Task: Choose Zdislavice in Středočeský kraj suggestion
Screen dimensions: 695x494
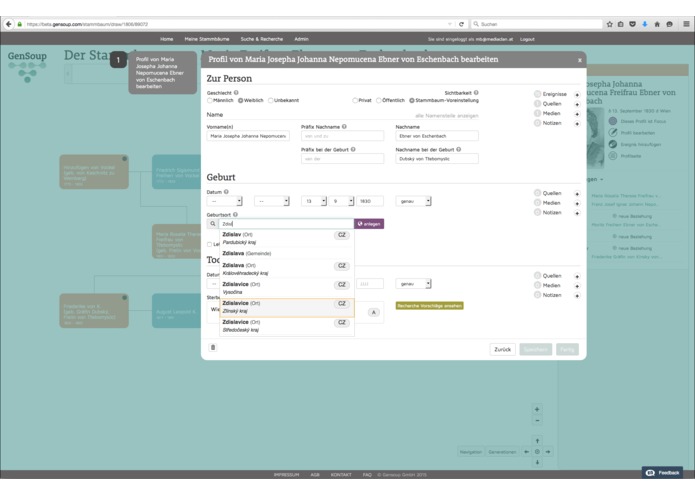Action: pos(286,326)
